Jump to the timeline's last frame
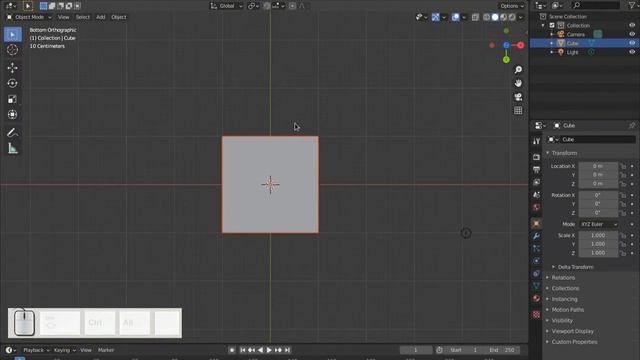The width and height of the screenshot is (640, 360). pos(287,350)
